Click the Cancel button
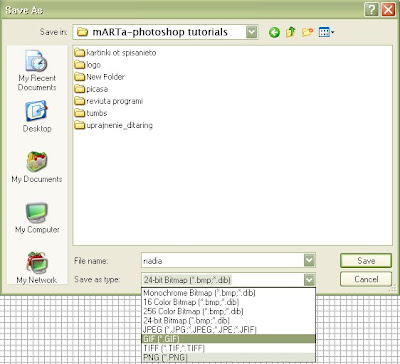This screenshot has width=400, height=364. point(366,279)
